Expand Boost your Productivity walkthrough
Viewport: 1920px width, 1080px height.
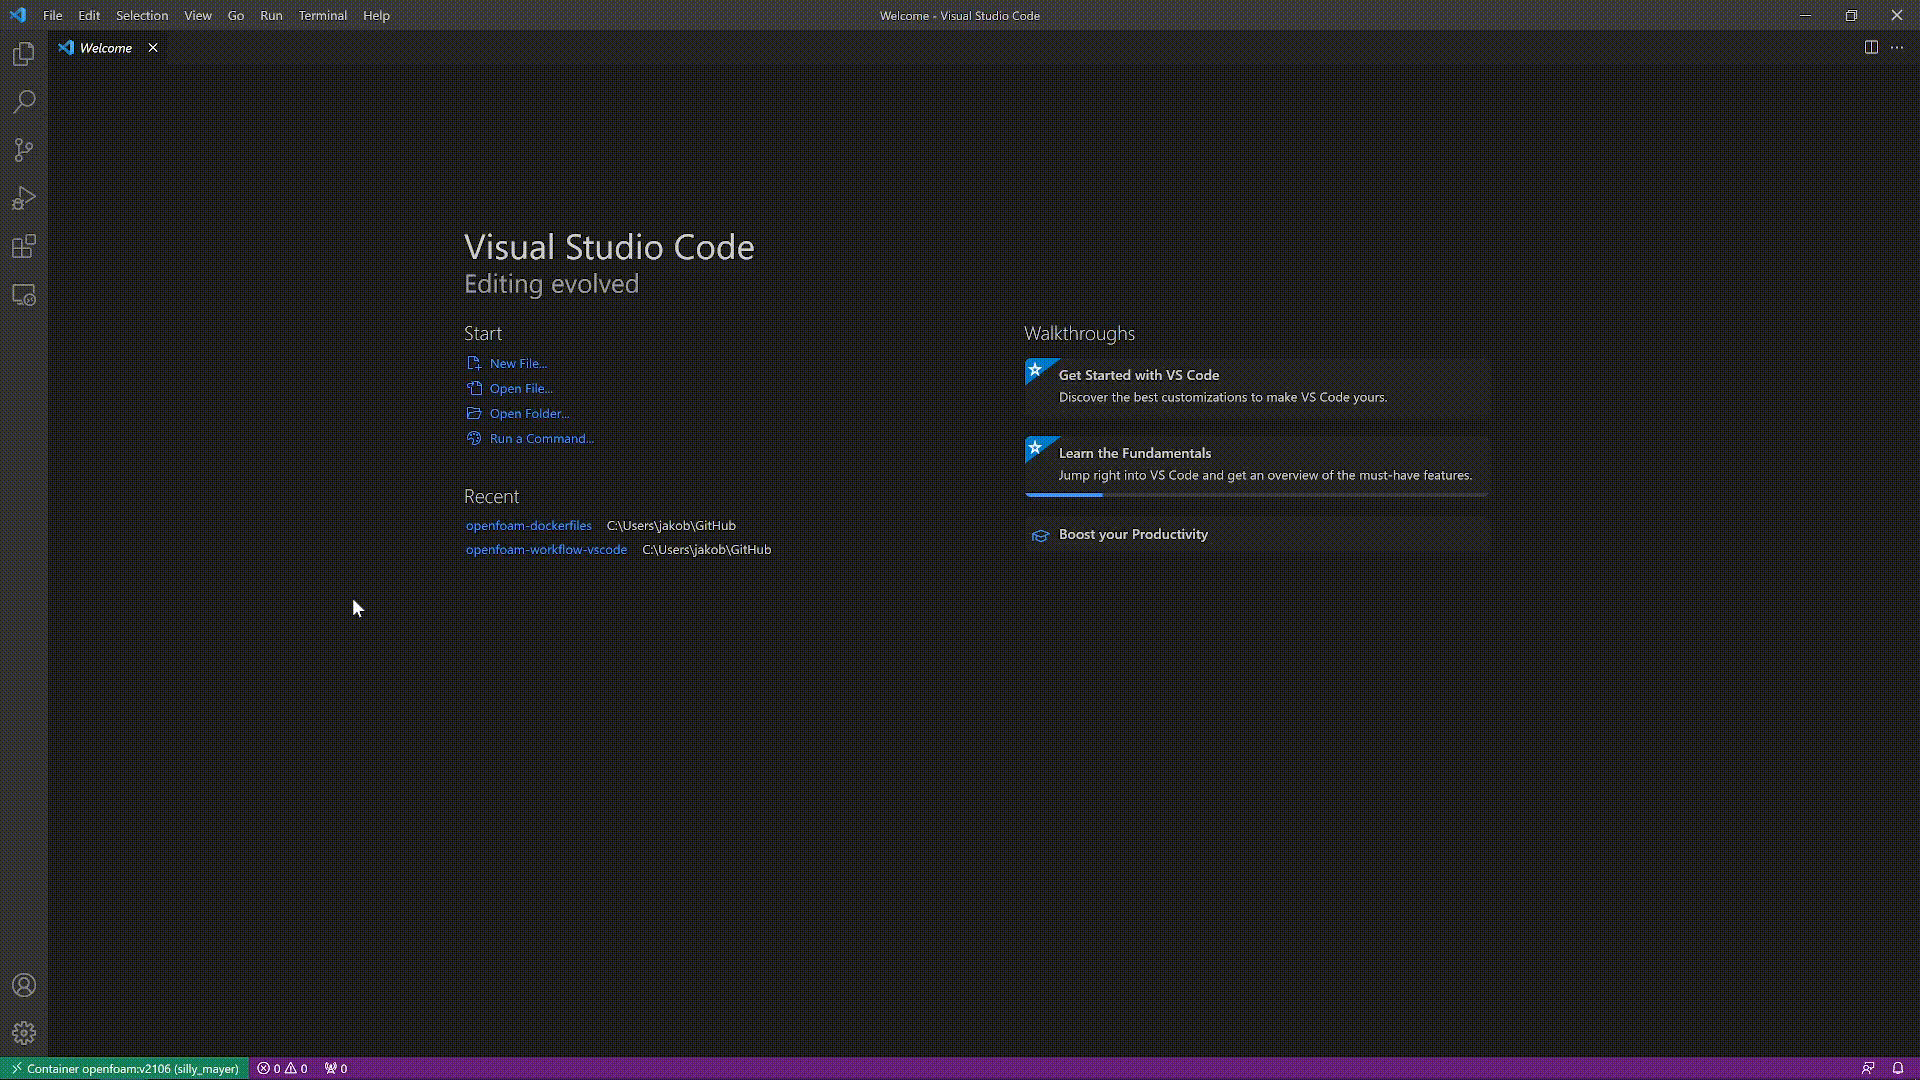tap(1133, 534)
